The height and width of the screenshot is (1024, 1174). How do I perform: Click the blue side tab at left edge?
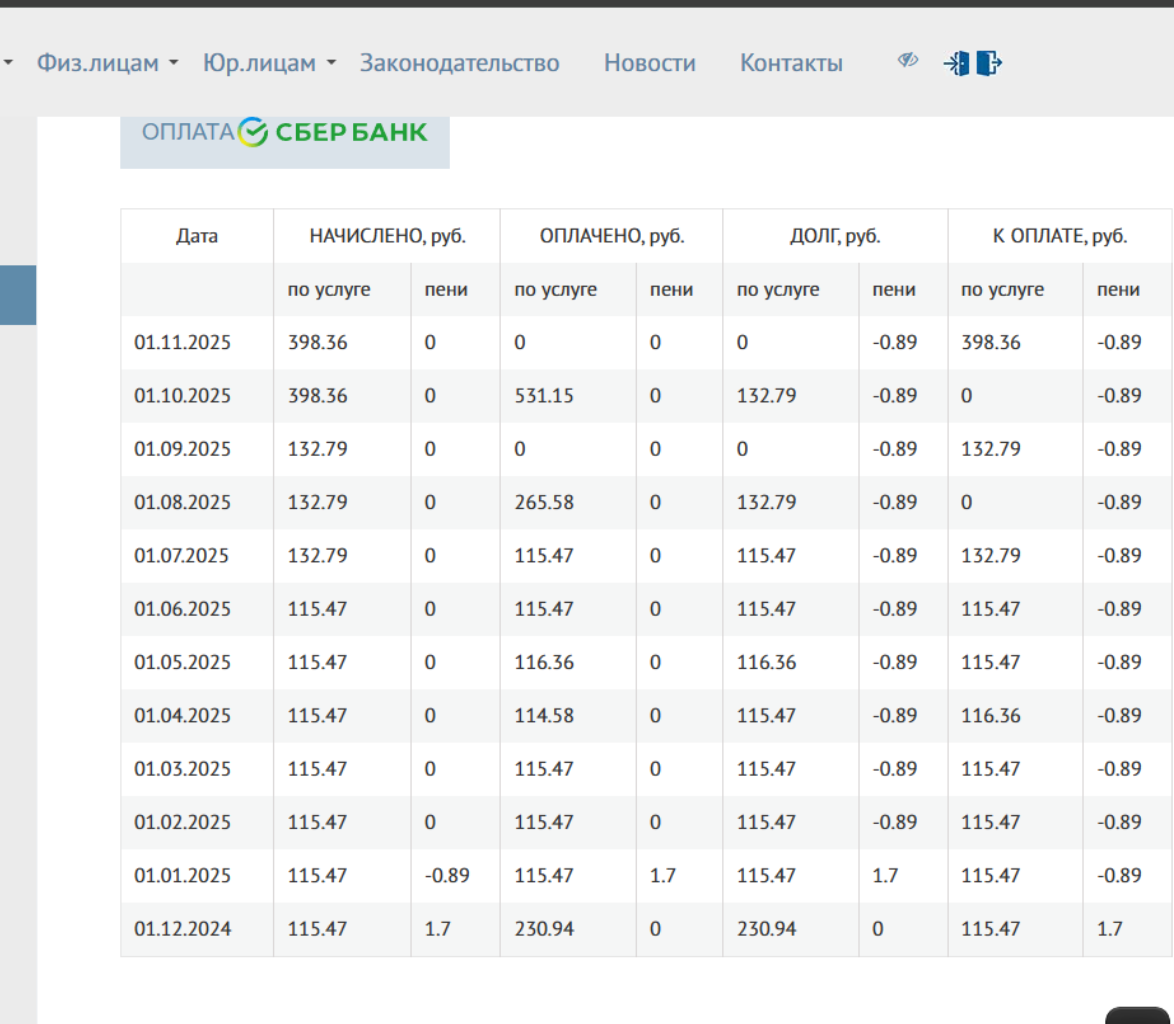[18, 295]
